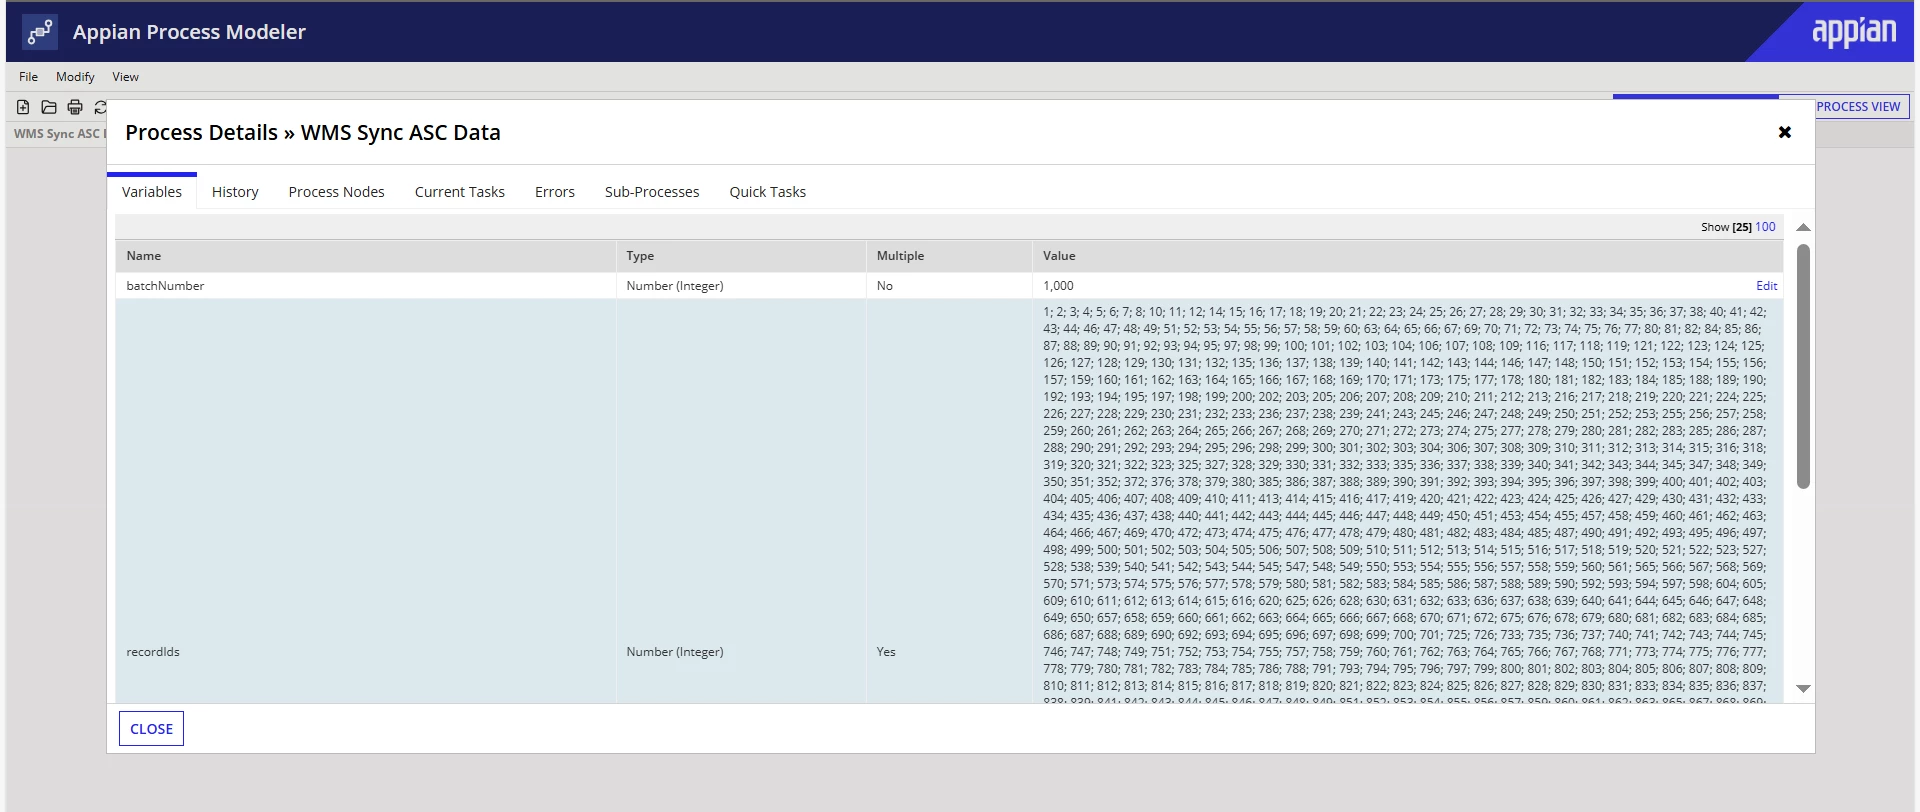Open a process model with the folder icon

(x=49, y=107)
